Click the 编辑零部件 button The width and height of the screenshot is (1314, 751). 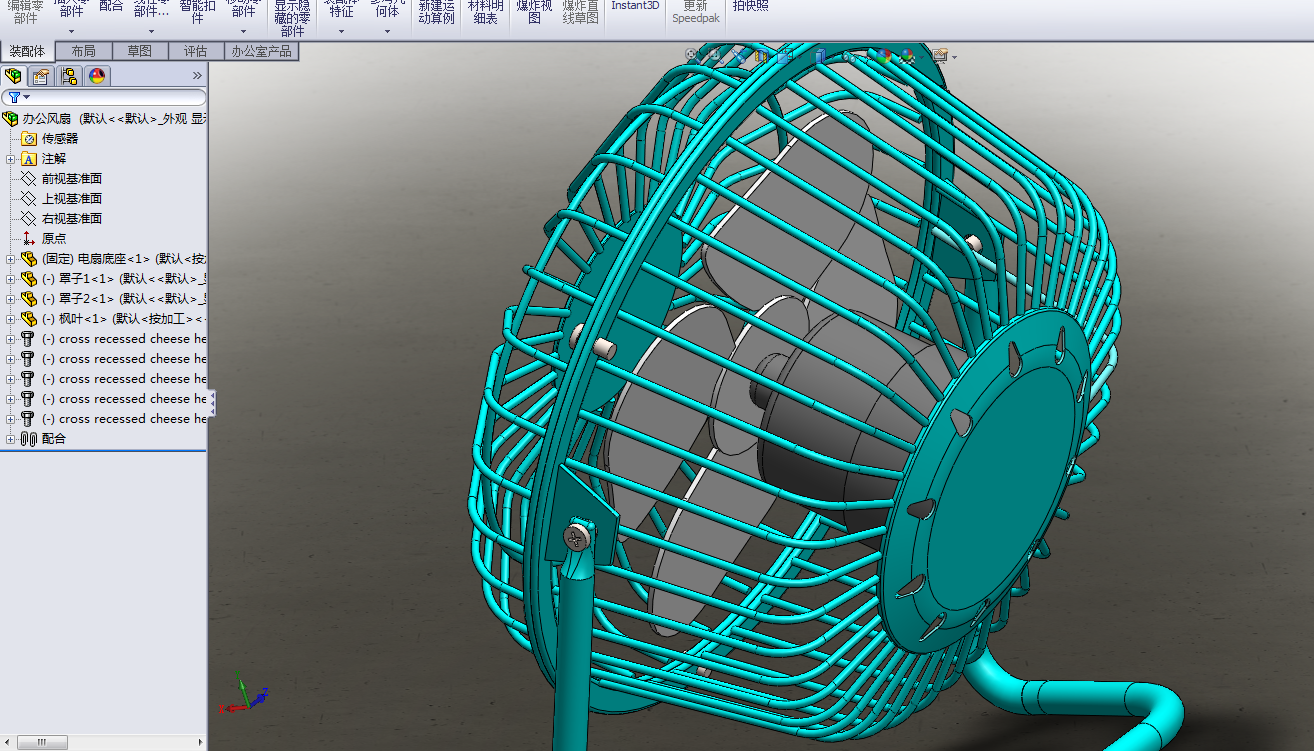coord(26,10)
